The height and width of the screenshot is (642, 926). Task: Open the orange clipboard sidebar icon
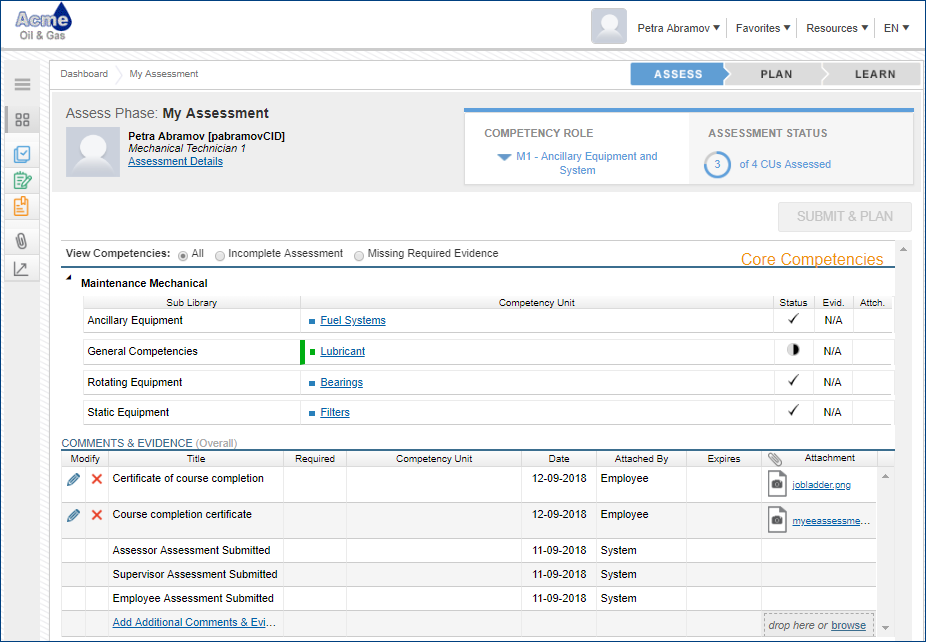21,206
